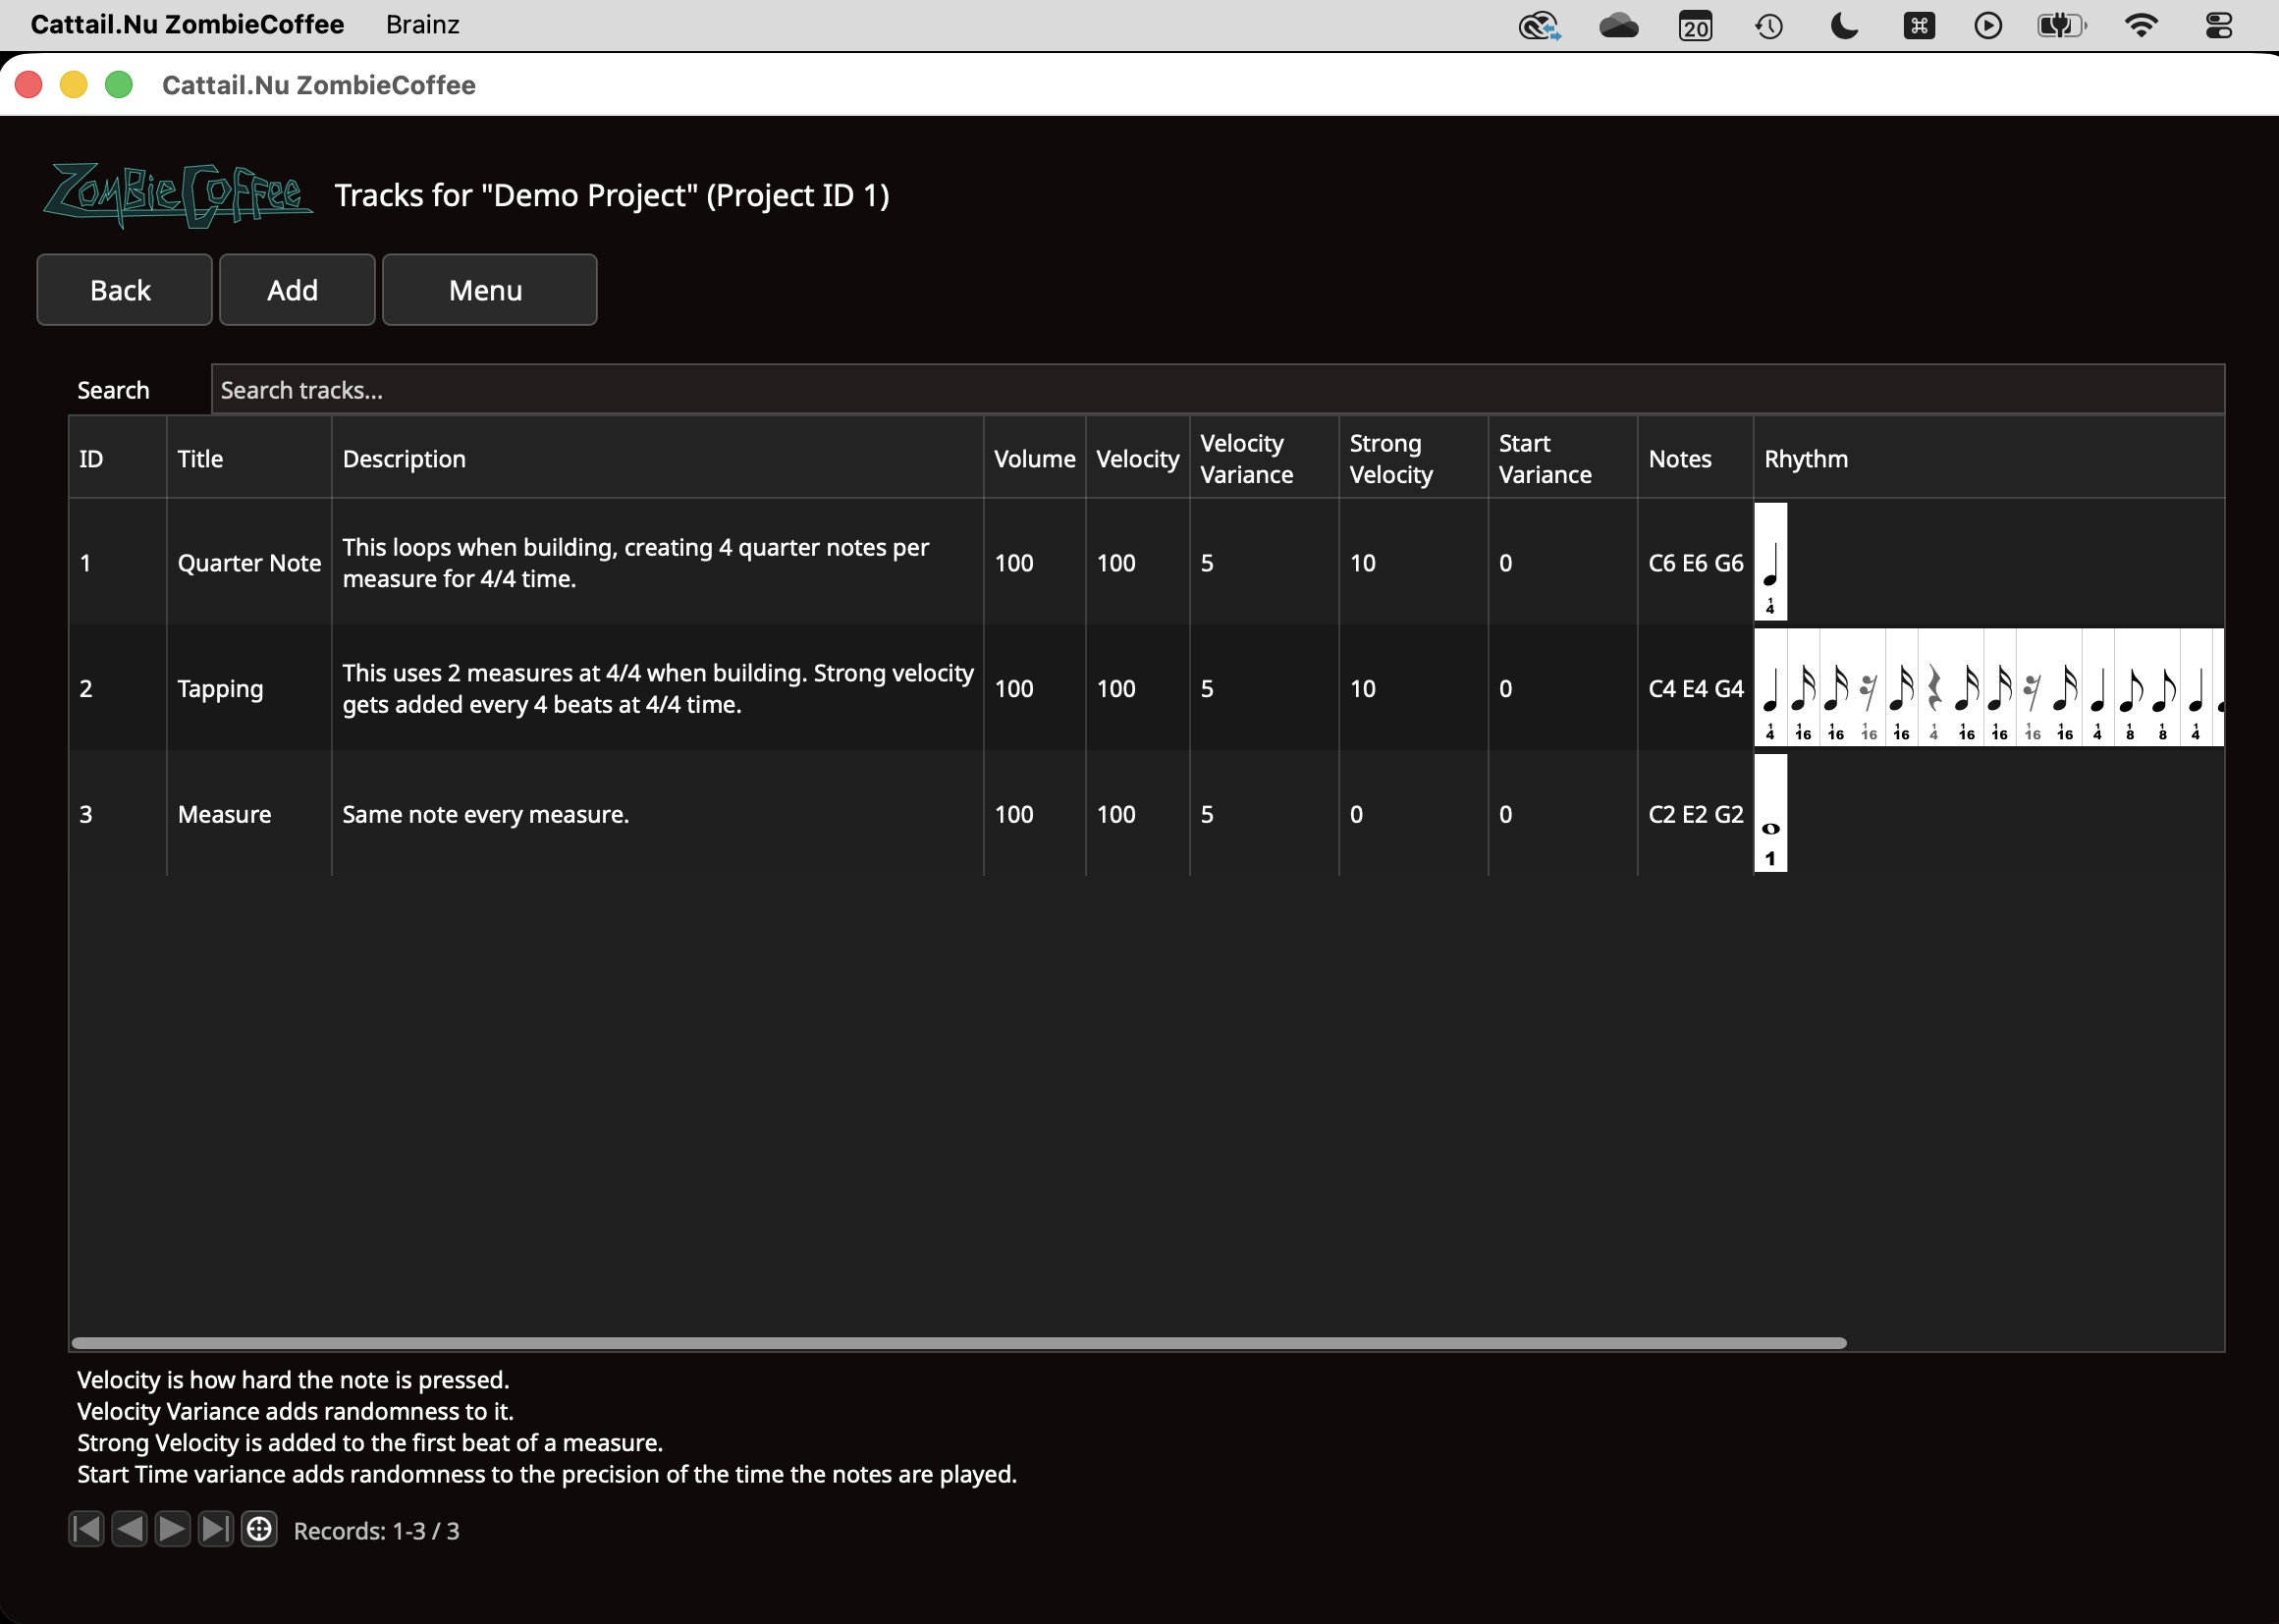Click the Start Variance column header
Viewport: 2279px width, 1624px height.
click(x=1562, y=458)
